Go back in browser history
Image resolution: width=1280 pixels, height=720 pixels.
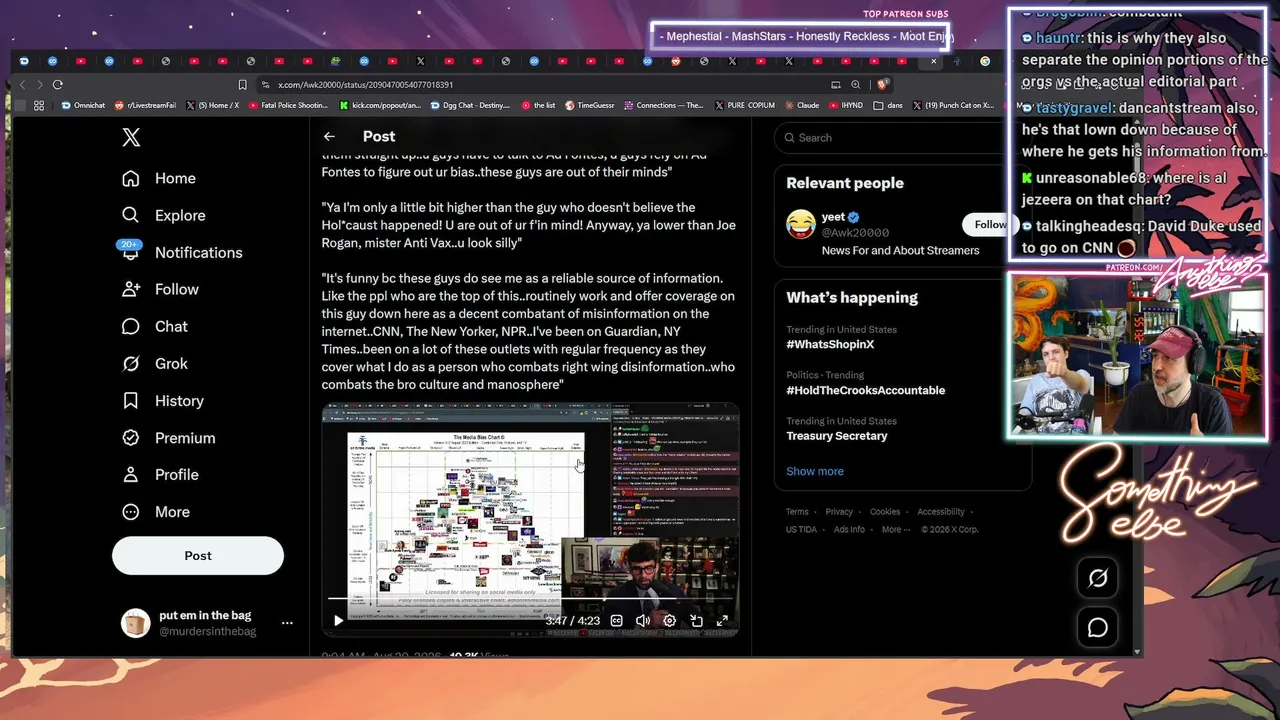[23, 85]
